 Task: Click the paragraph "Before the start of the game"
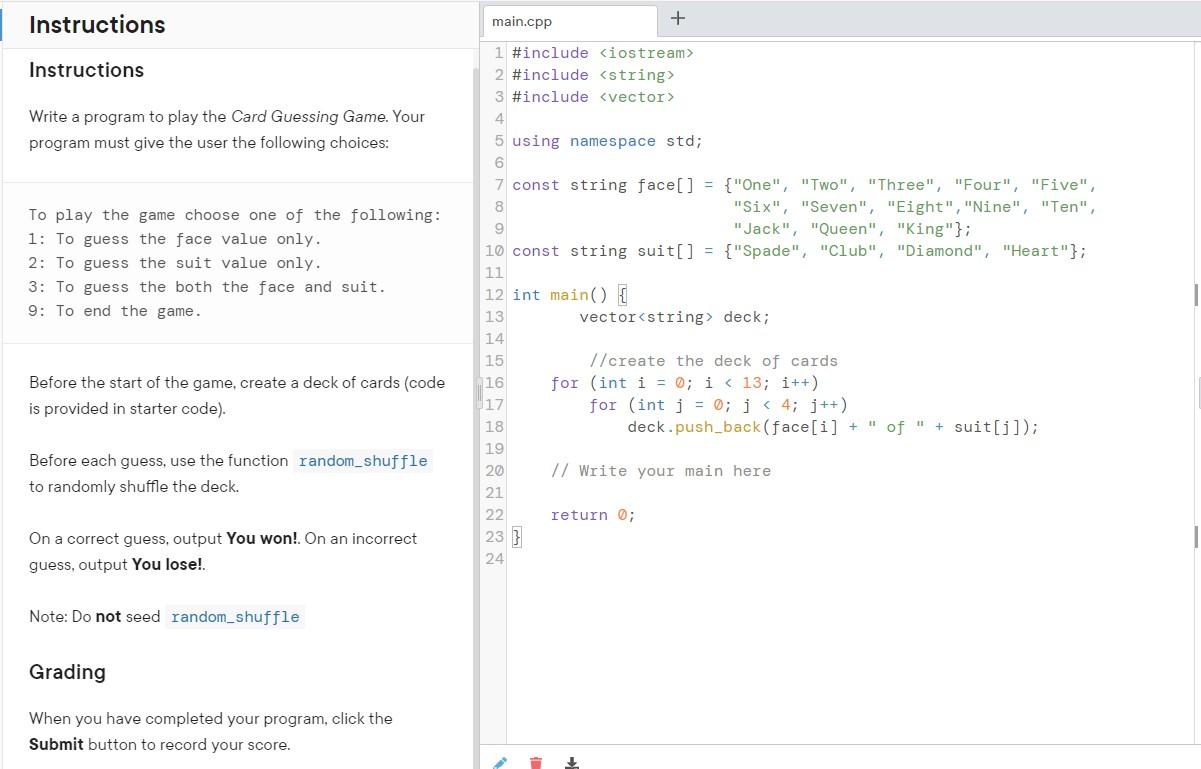coord(237,396)
